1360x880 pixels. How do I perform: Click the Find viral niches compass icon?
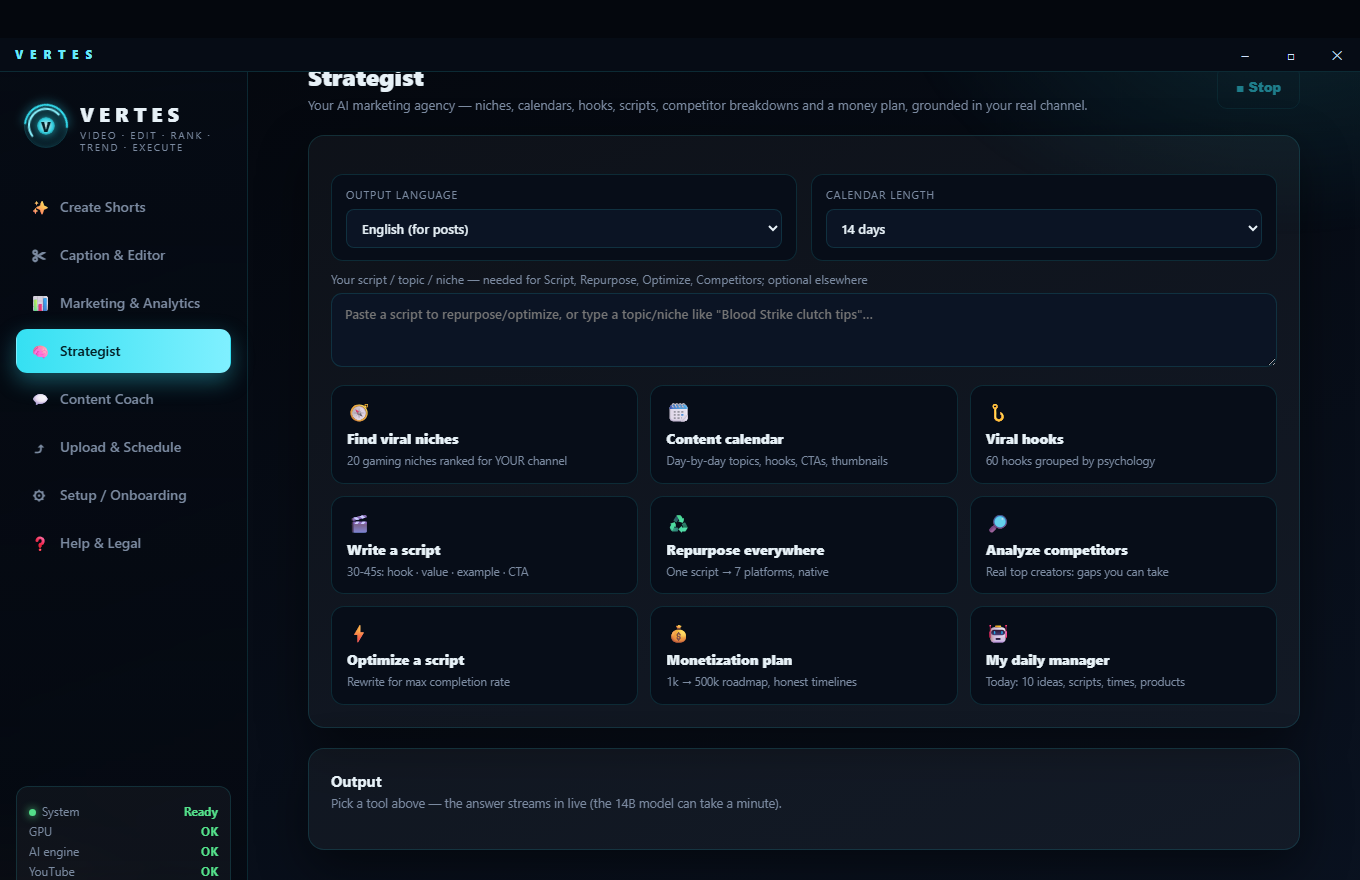[359, 412]
